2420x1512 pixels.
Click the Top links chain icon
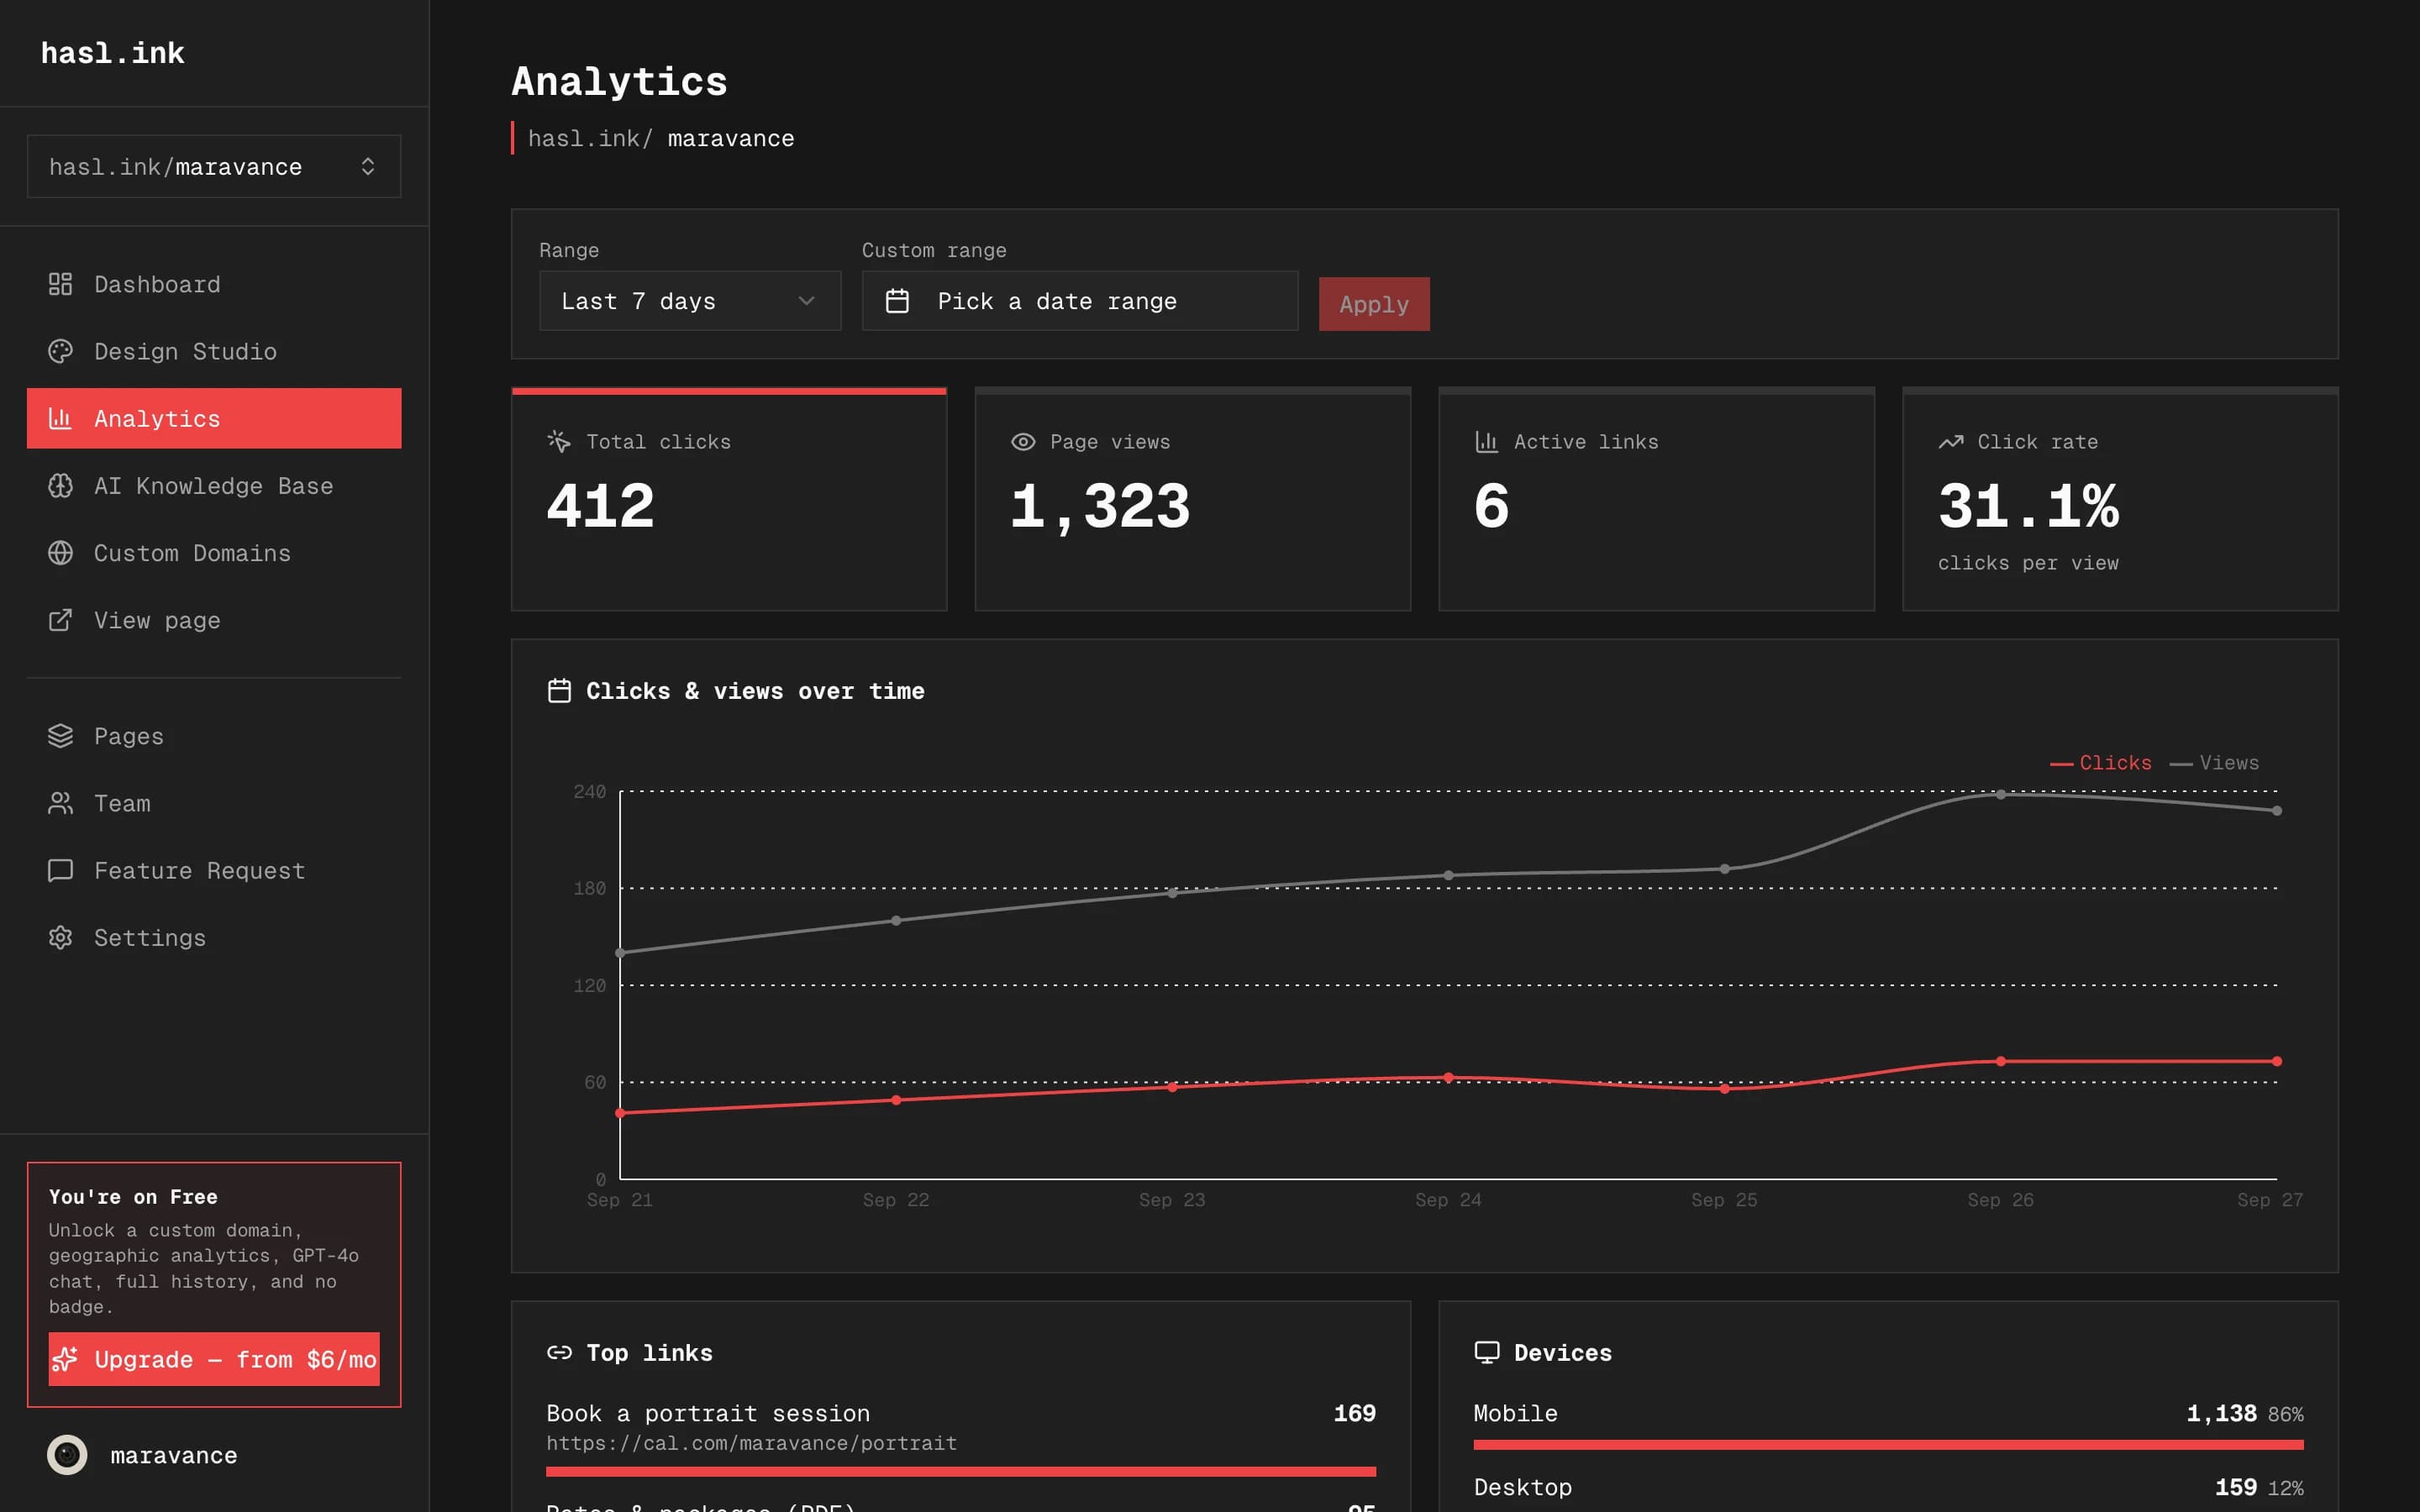point(559,1352)
